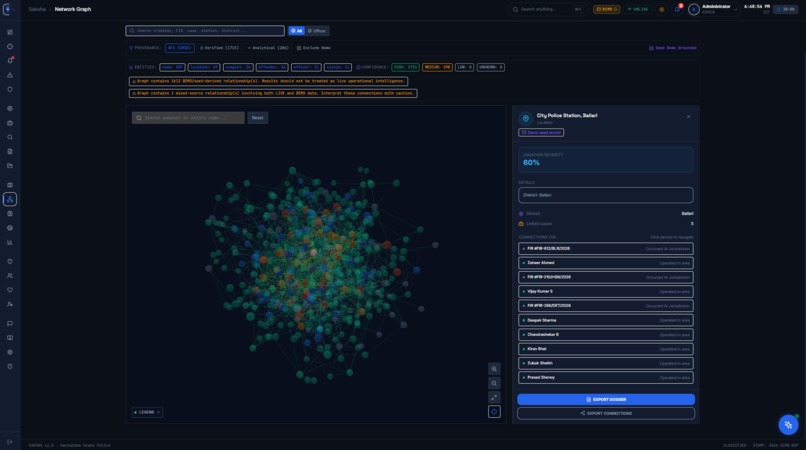Select the Analytical provenance filter
The height and width of the screenshot is (450, 806).
point(268,48)
